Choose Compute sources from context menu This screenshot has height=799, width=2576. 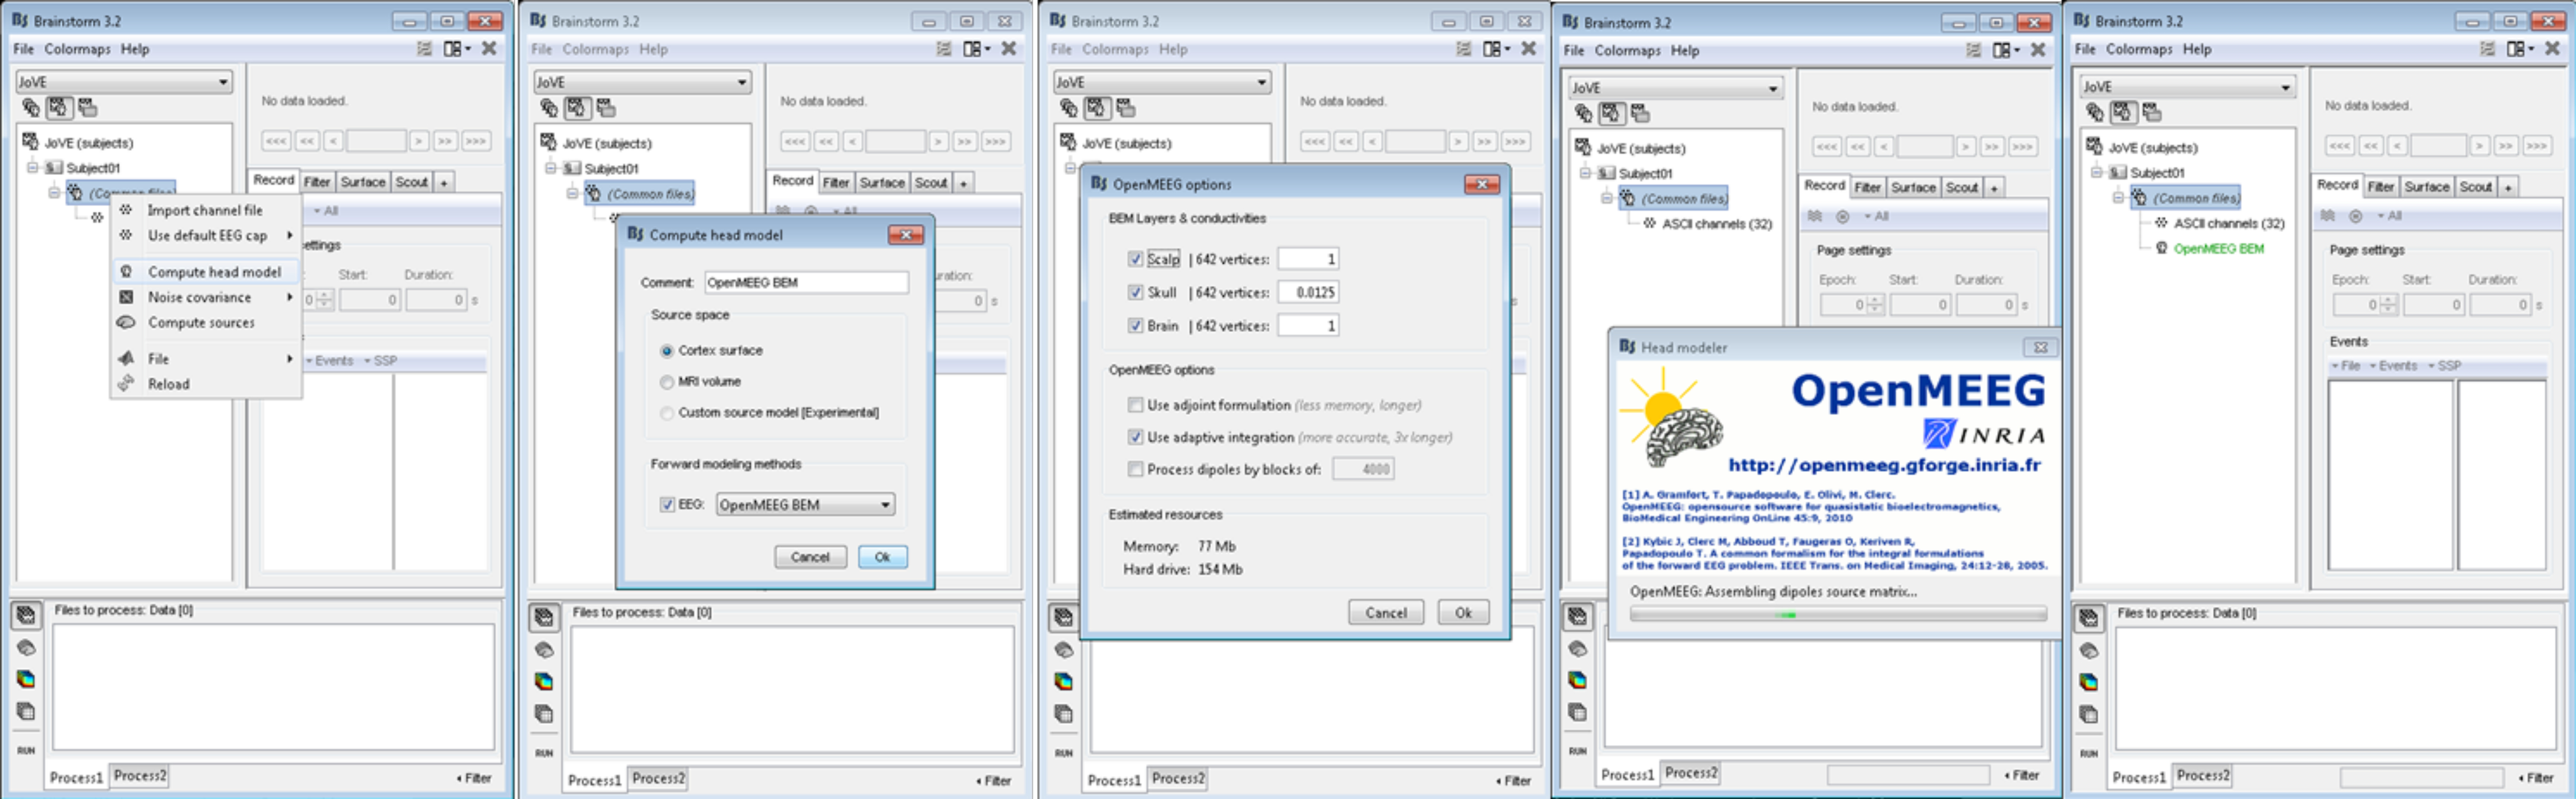click(201, 322)
